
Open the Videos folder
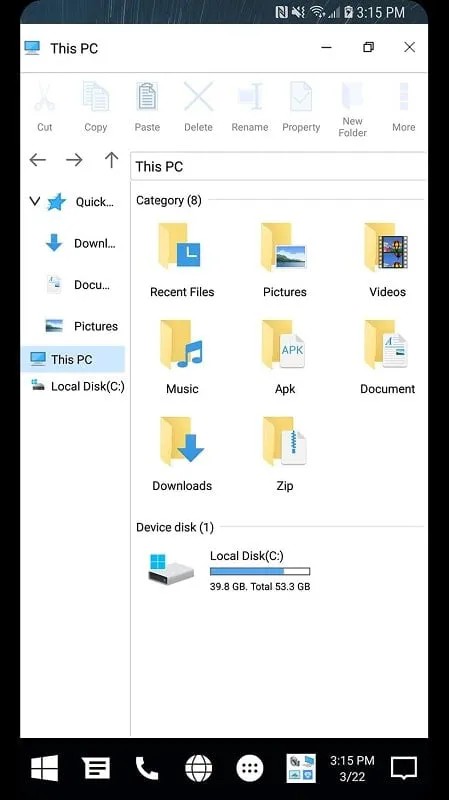pos(387,260)
